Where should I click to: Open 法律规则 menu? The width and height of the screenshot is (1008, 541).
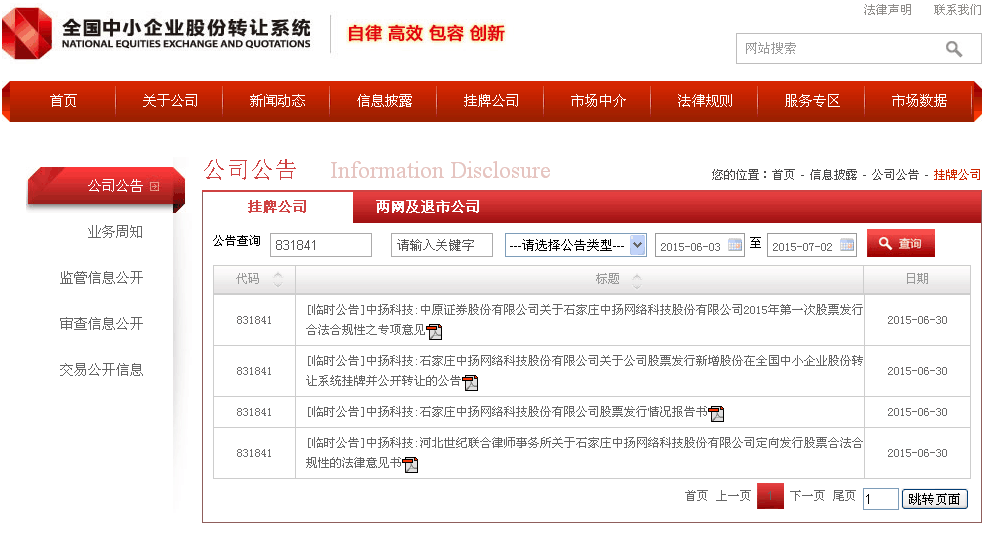(705, 101)
